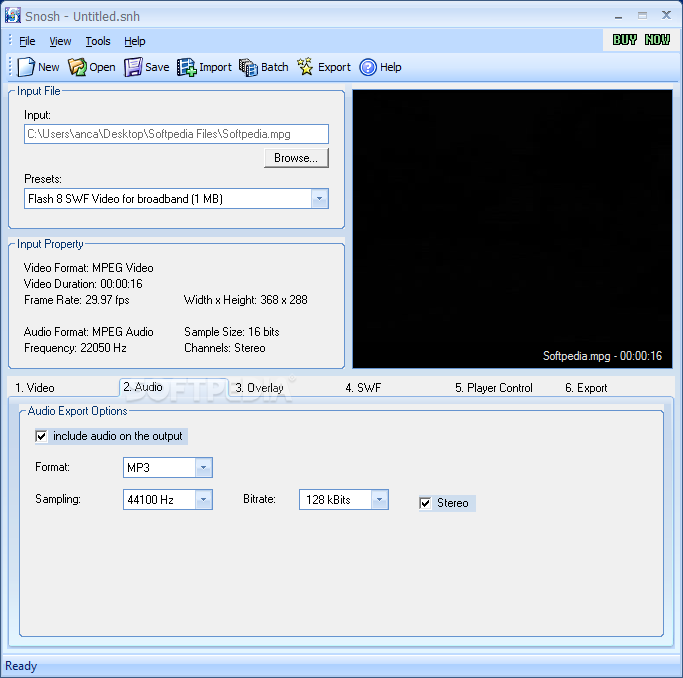The height and width of the screenshot is (678, 683).
Task: Click the Snosh app icon in title bar
Action: coord(13,15)
